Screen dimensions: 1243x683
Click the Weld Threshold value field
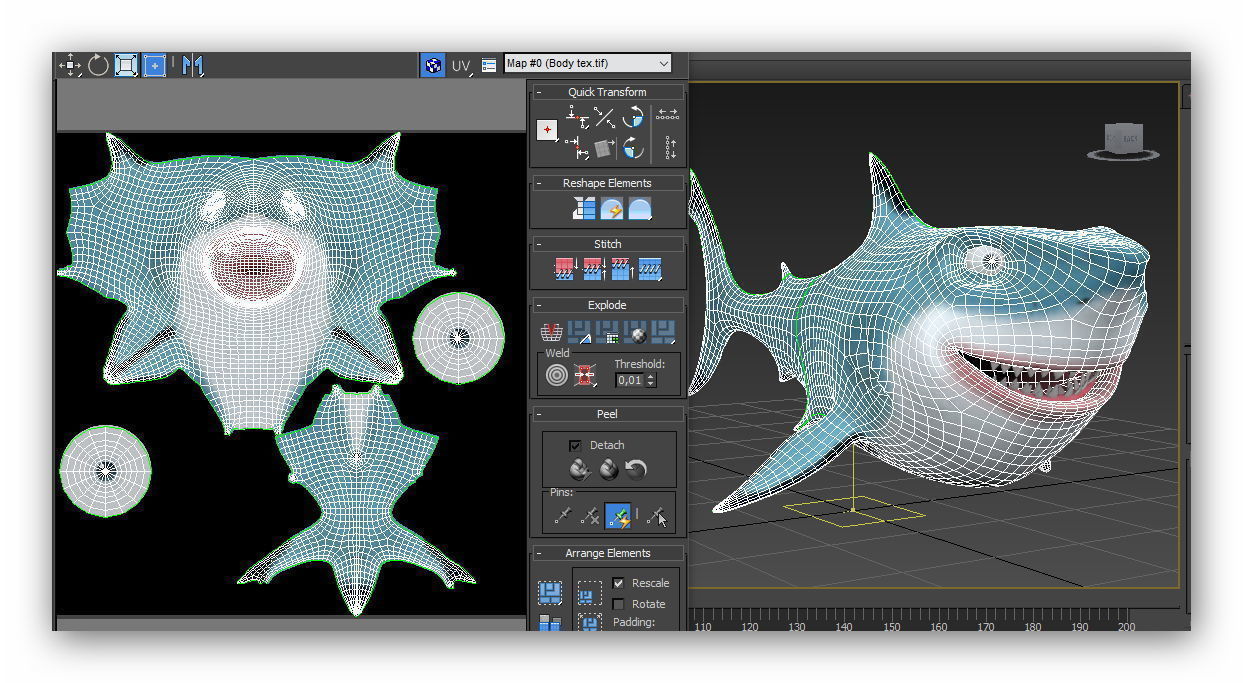coord(629,380)
